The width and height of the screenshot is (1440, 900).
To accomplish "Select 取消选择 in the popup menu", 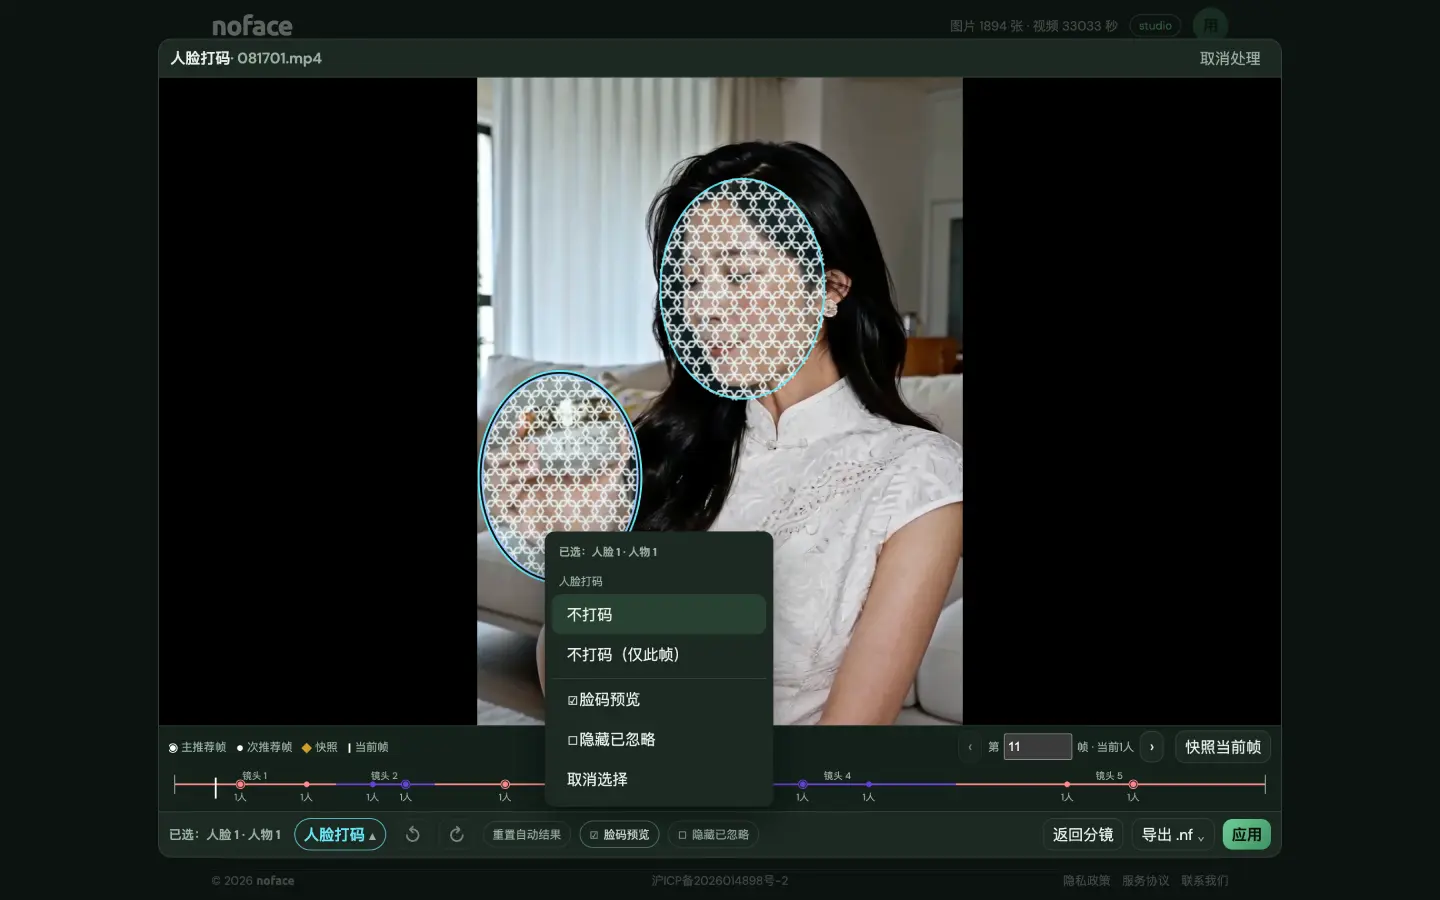I will 659,779.
